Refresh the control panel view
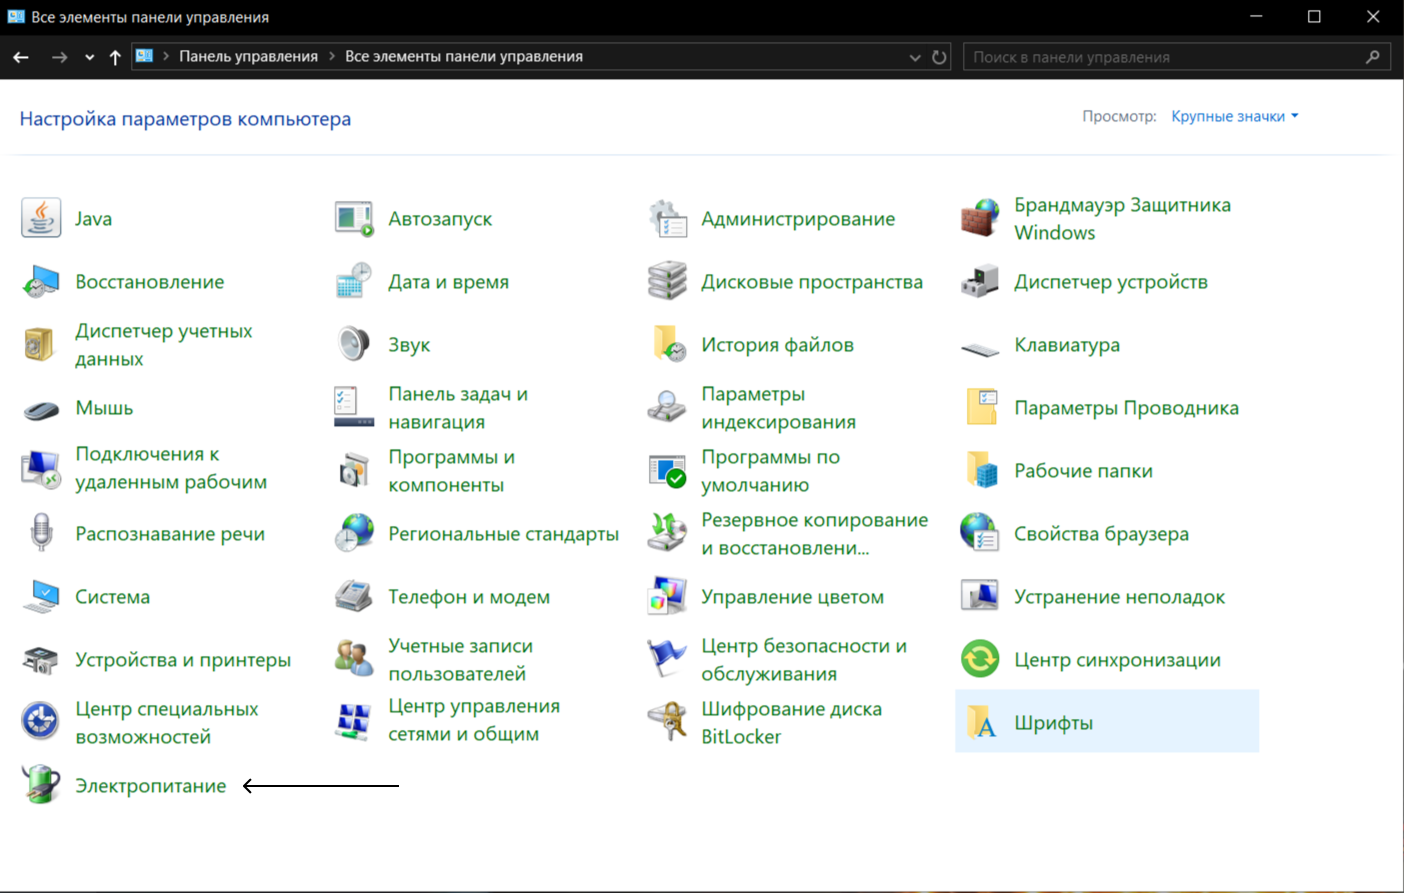Screen dimensions: 1404x893 (939, 57)
